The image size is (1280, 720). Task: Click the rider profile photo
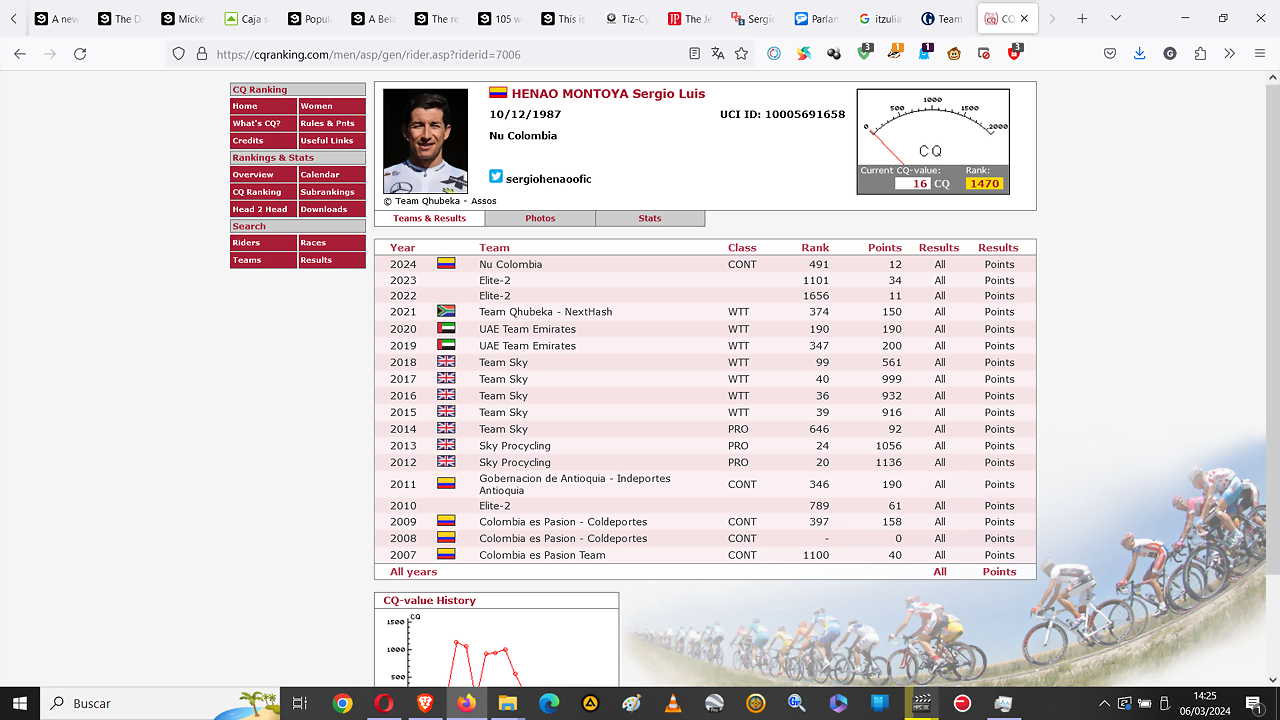coord(425,141)
